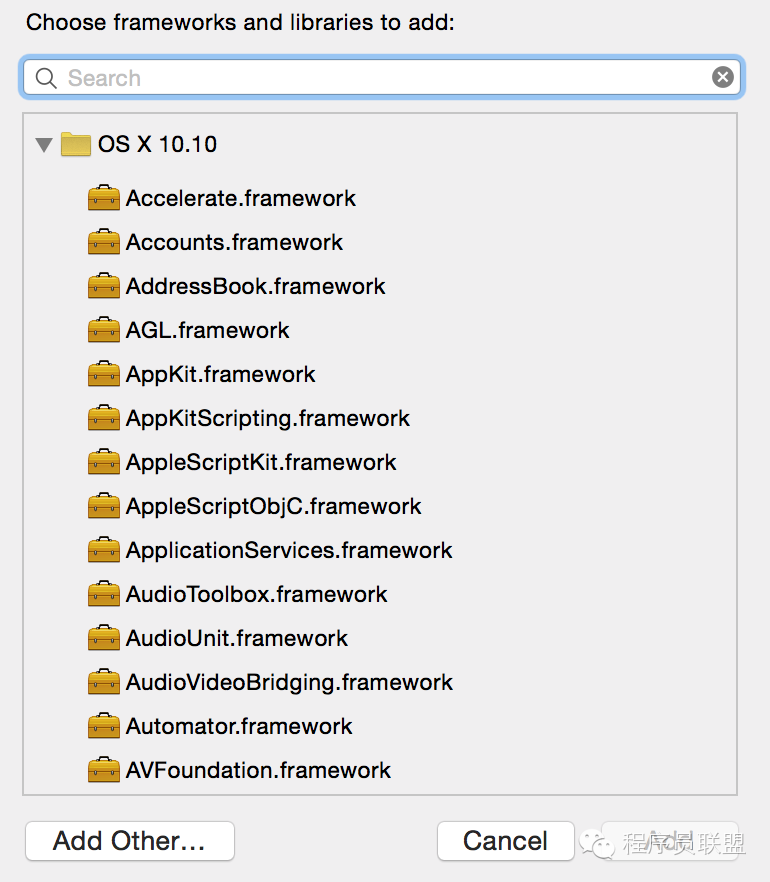770x882 pixels.
Task: Click into the Search field
Action: [382, 77]
